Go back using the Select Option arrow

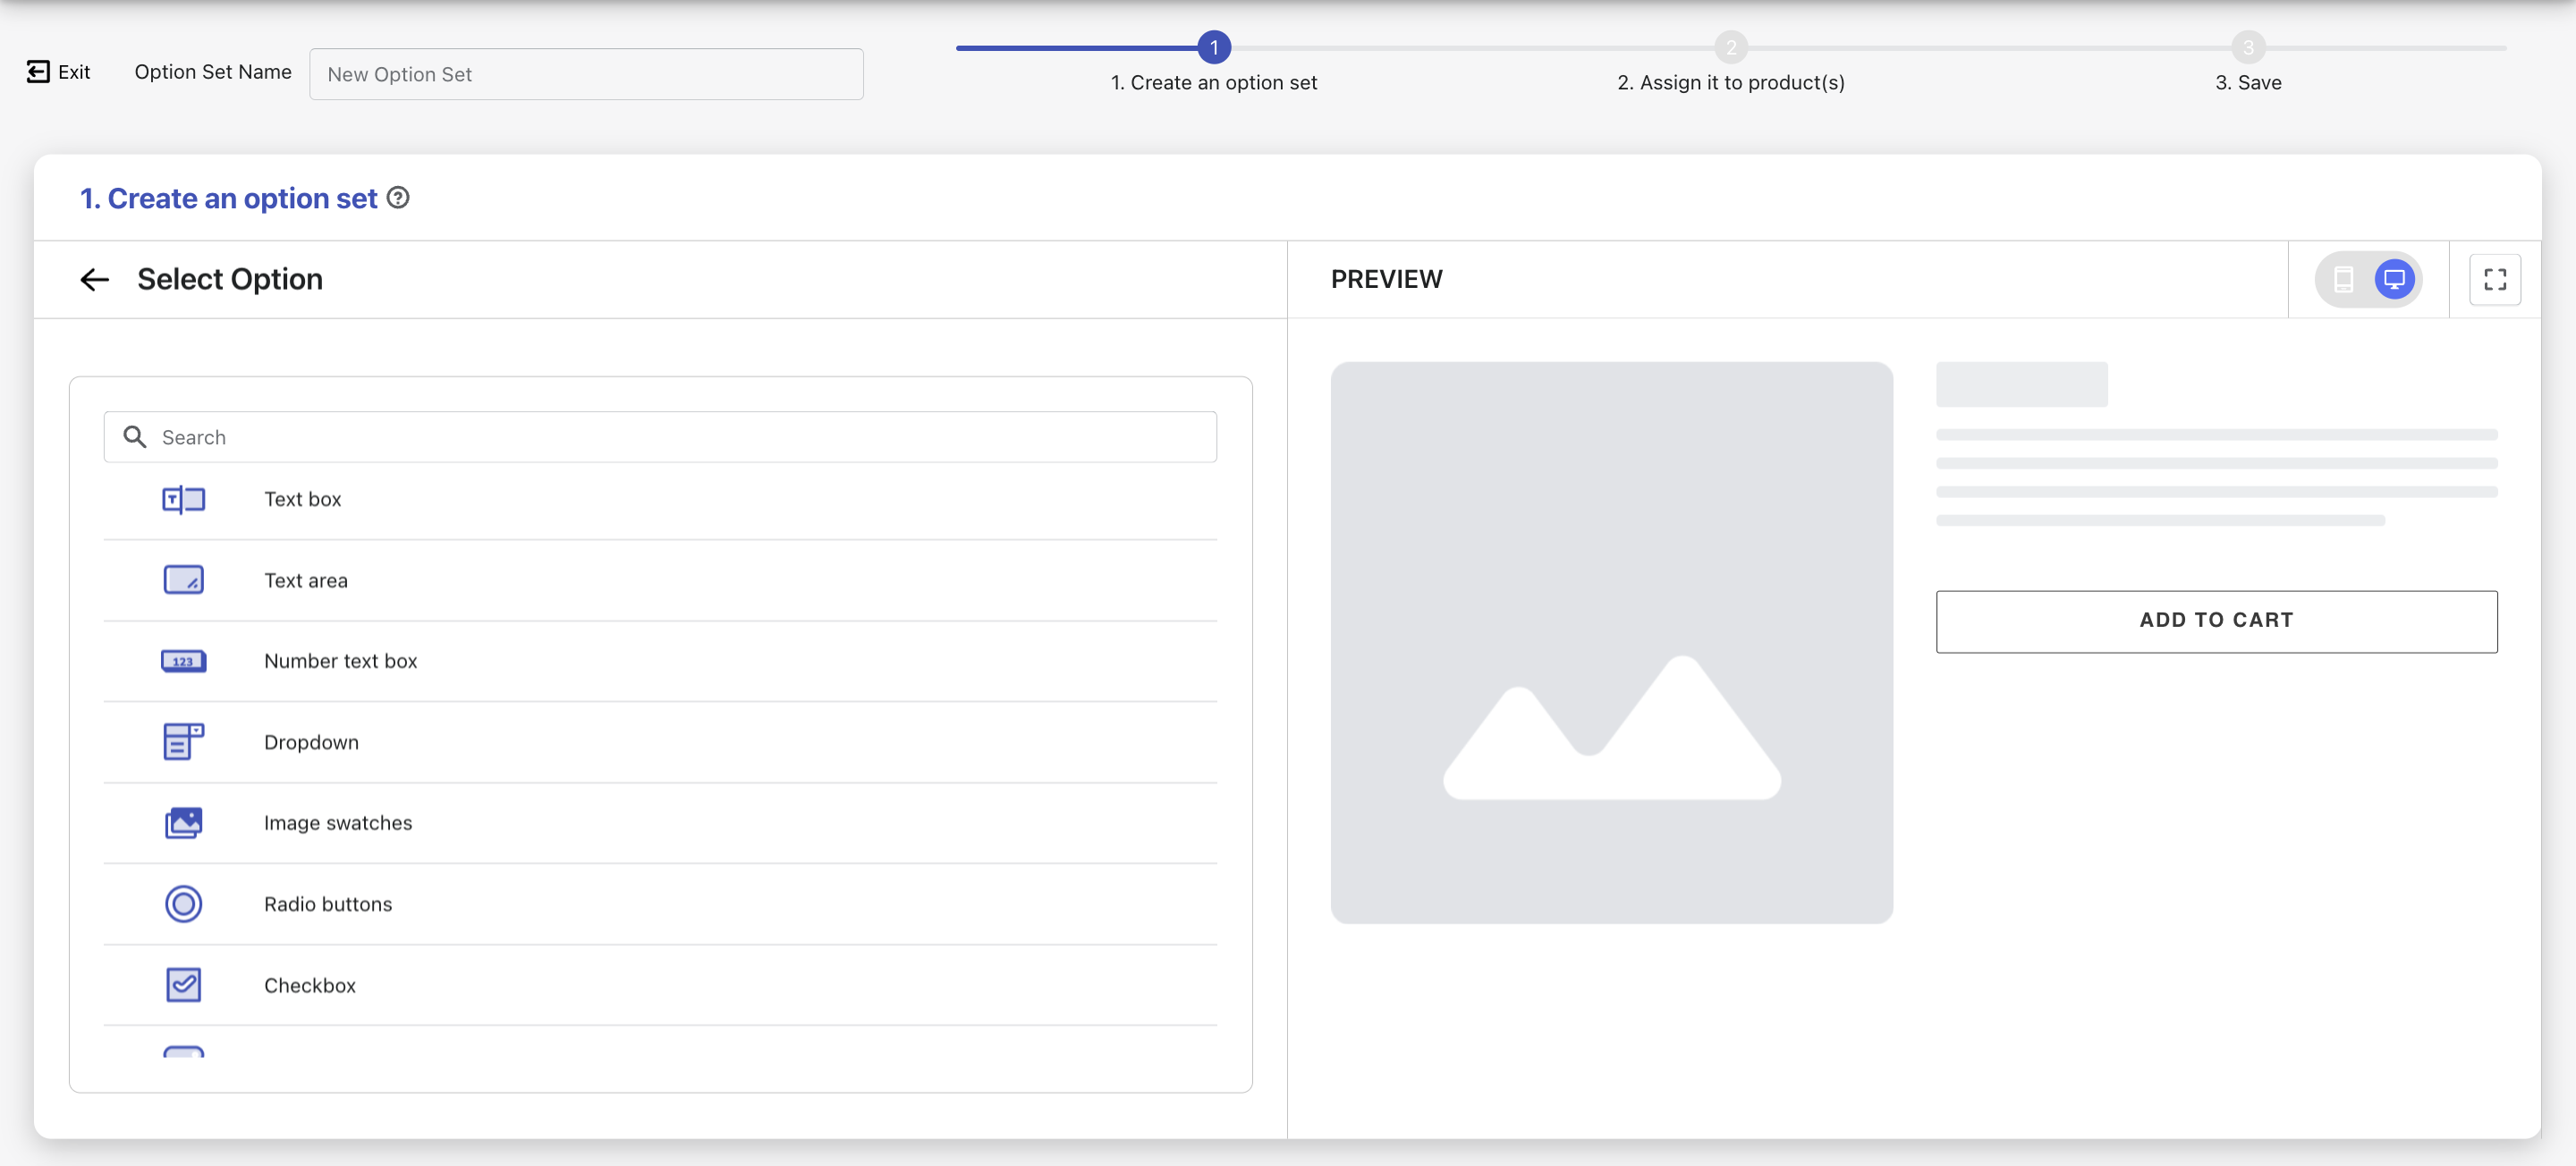[94, 279]
